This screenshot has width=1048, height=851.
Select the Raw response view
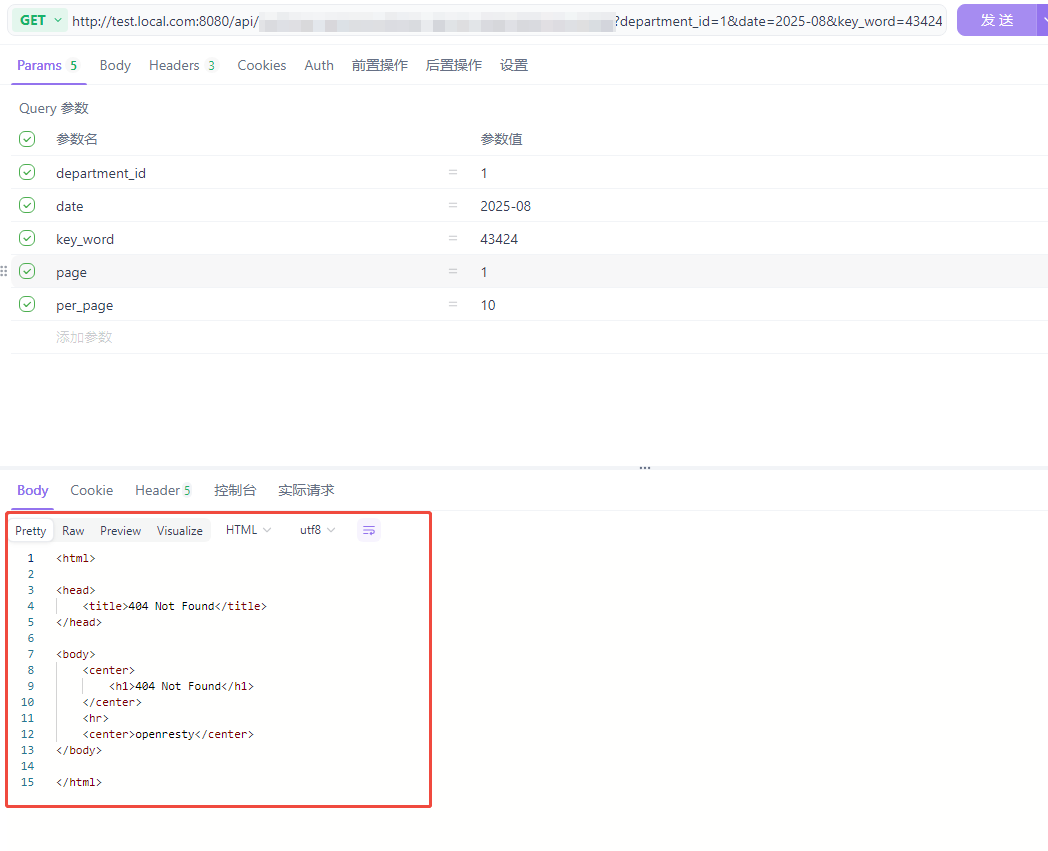click(73, 531)
